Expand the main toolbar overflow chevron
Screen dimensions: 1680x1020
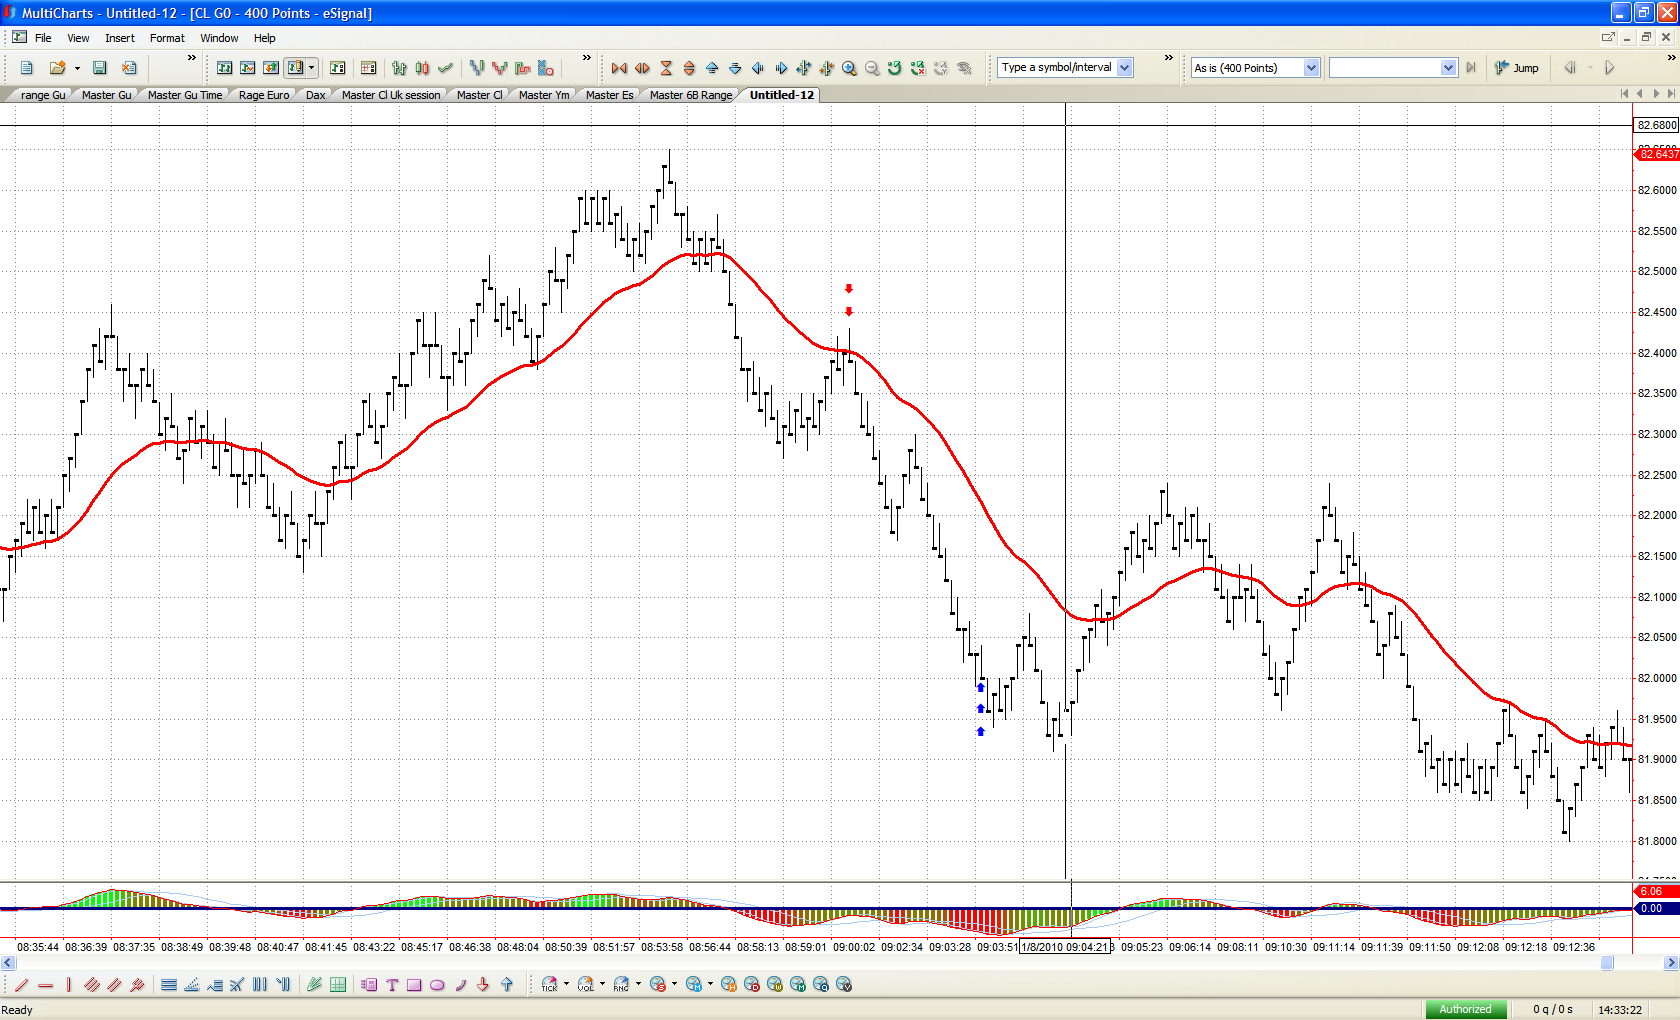(192, 59)
